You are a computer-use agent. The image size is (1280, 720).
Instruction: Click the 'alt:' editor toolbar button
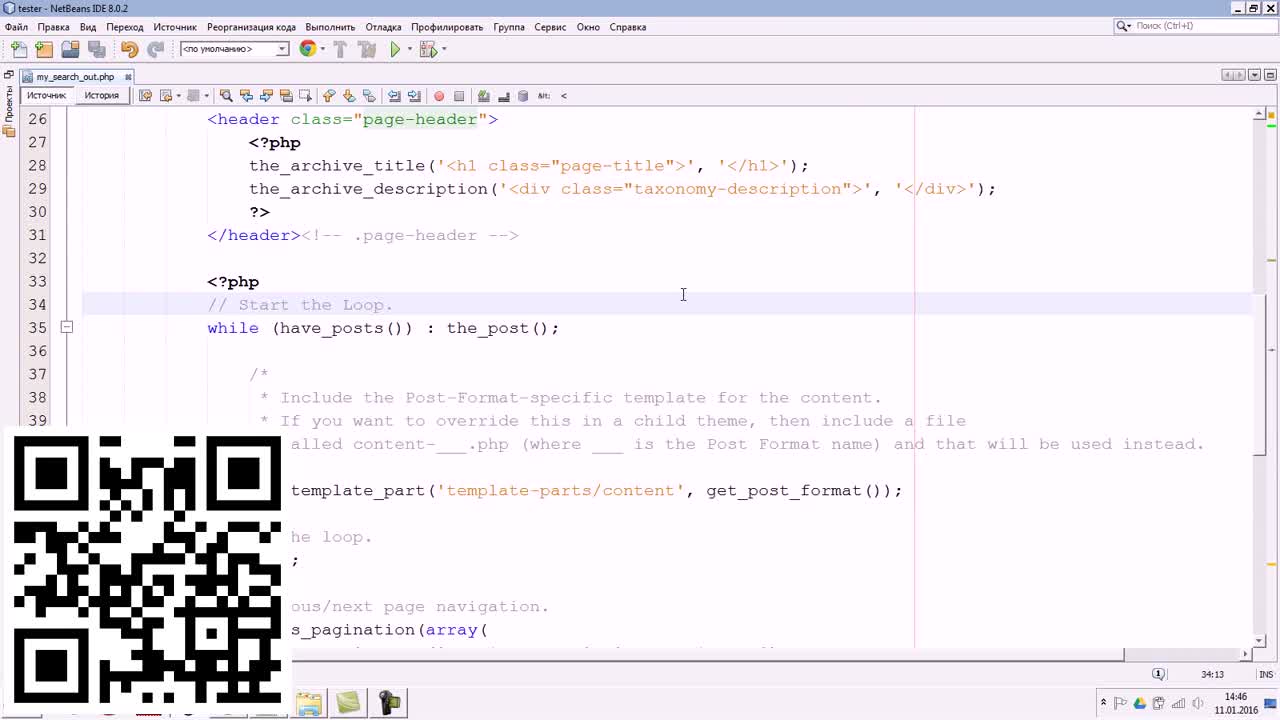pyautogui.click(x=544, y=96)
